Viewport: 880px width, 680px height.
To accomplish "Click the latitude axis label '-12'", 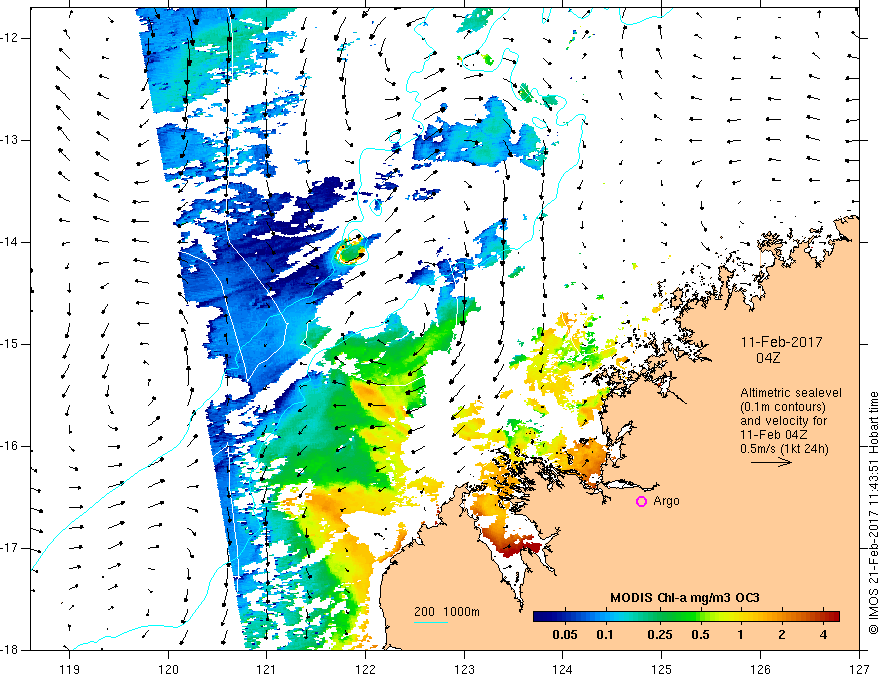I will tap(11, 38).
